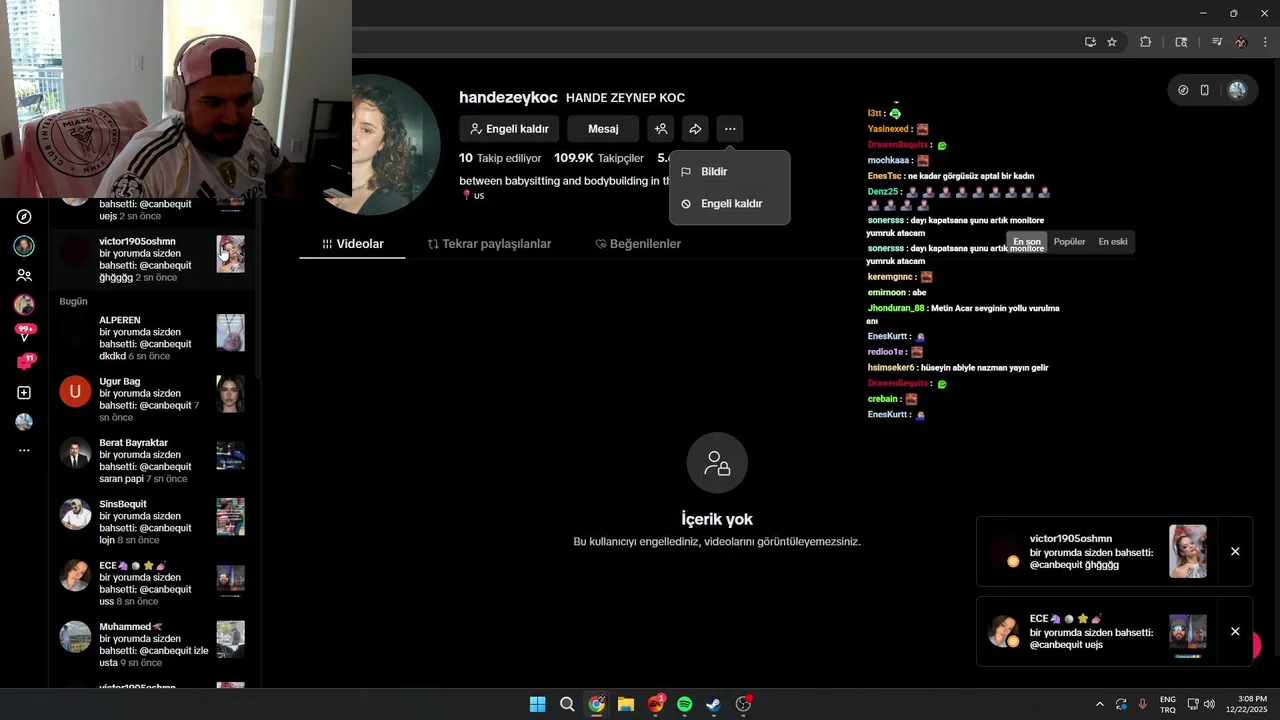Open the 109.9K Takipçiler list

[x=599, y=158]
